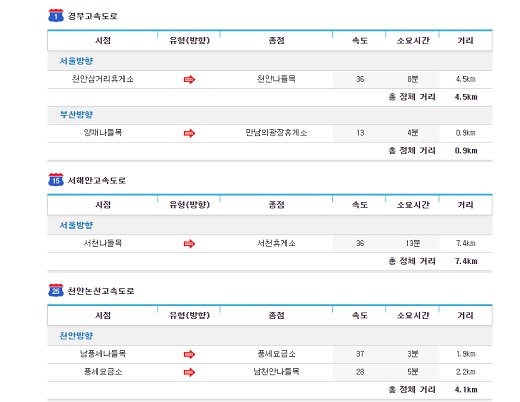Click 남천안나들목 destination cell
520x402 pixels.
coord(276,372)
